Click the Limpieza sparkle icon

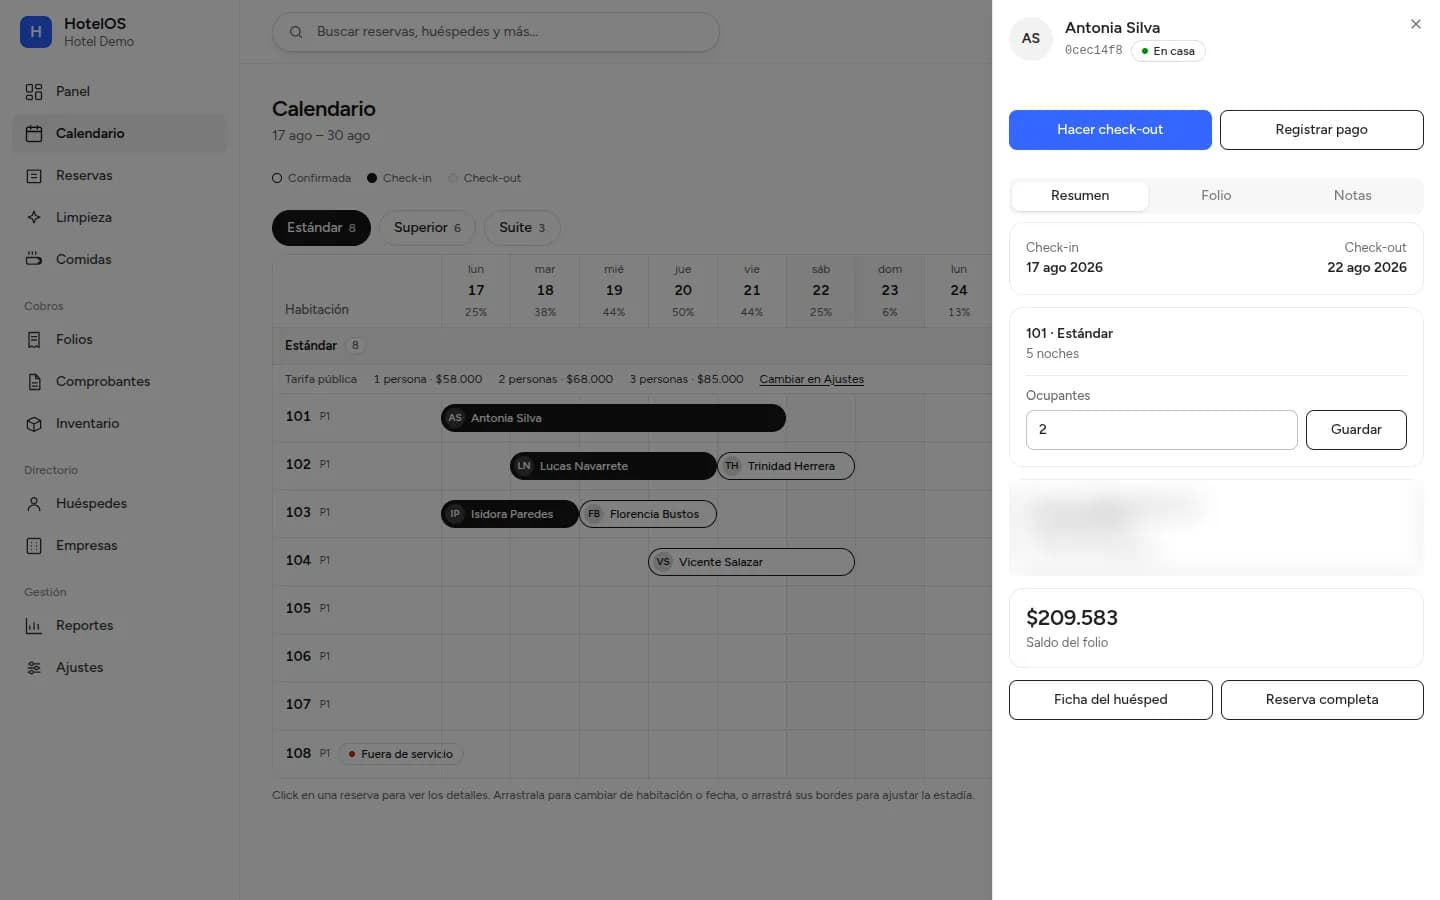tap(34, 218)
